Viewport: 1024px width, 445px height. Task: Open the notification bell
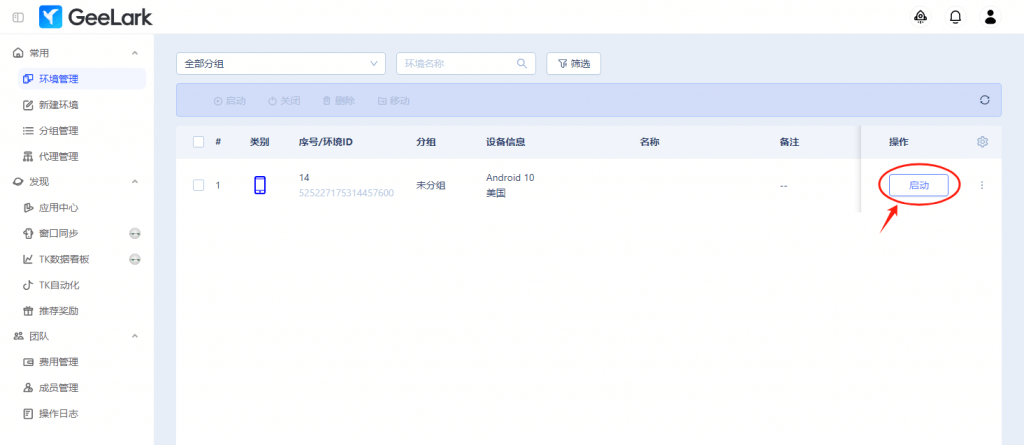pyautogui.click(x=955, y=17)
